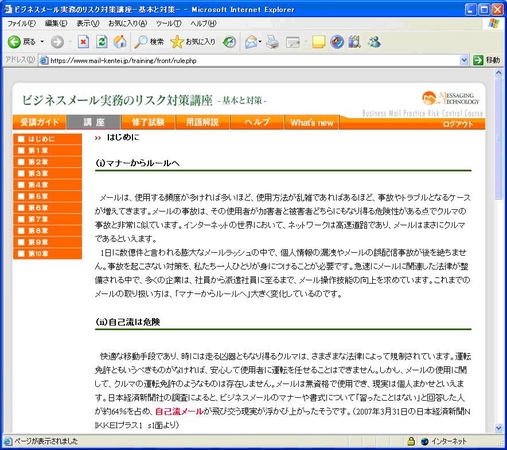
Task: Open Favorites with the star icon
Action: pos(177,42)
